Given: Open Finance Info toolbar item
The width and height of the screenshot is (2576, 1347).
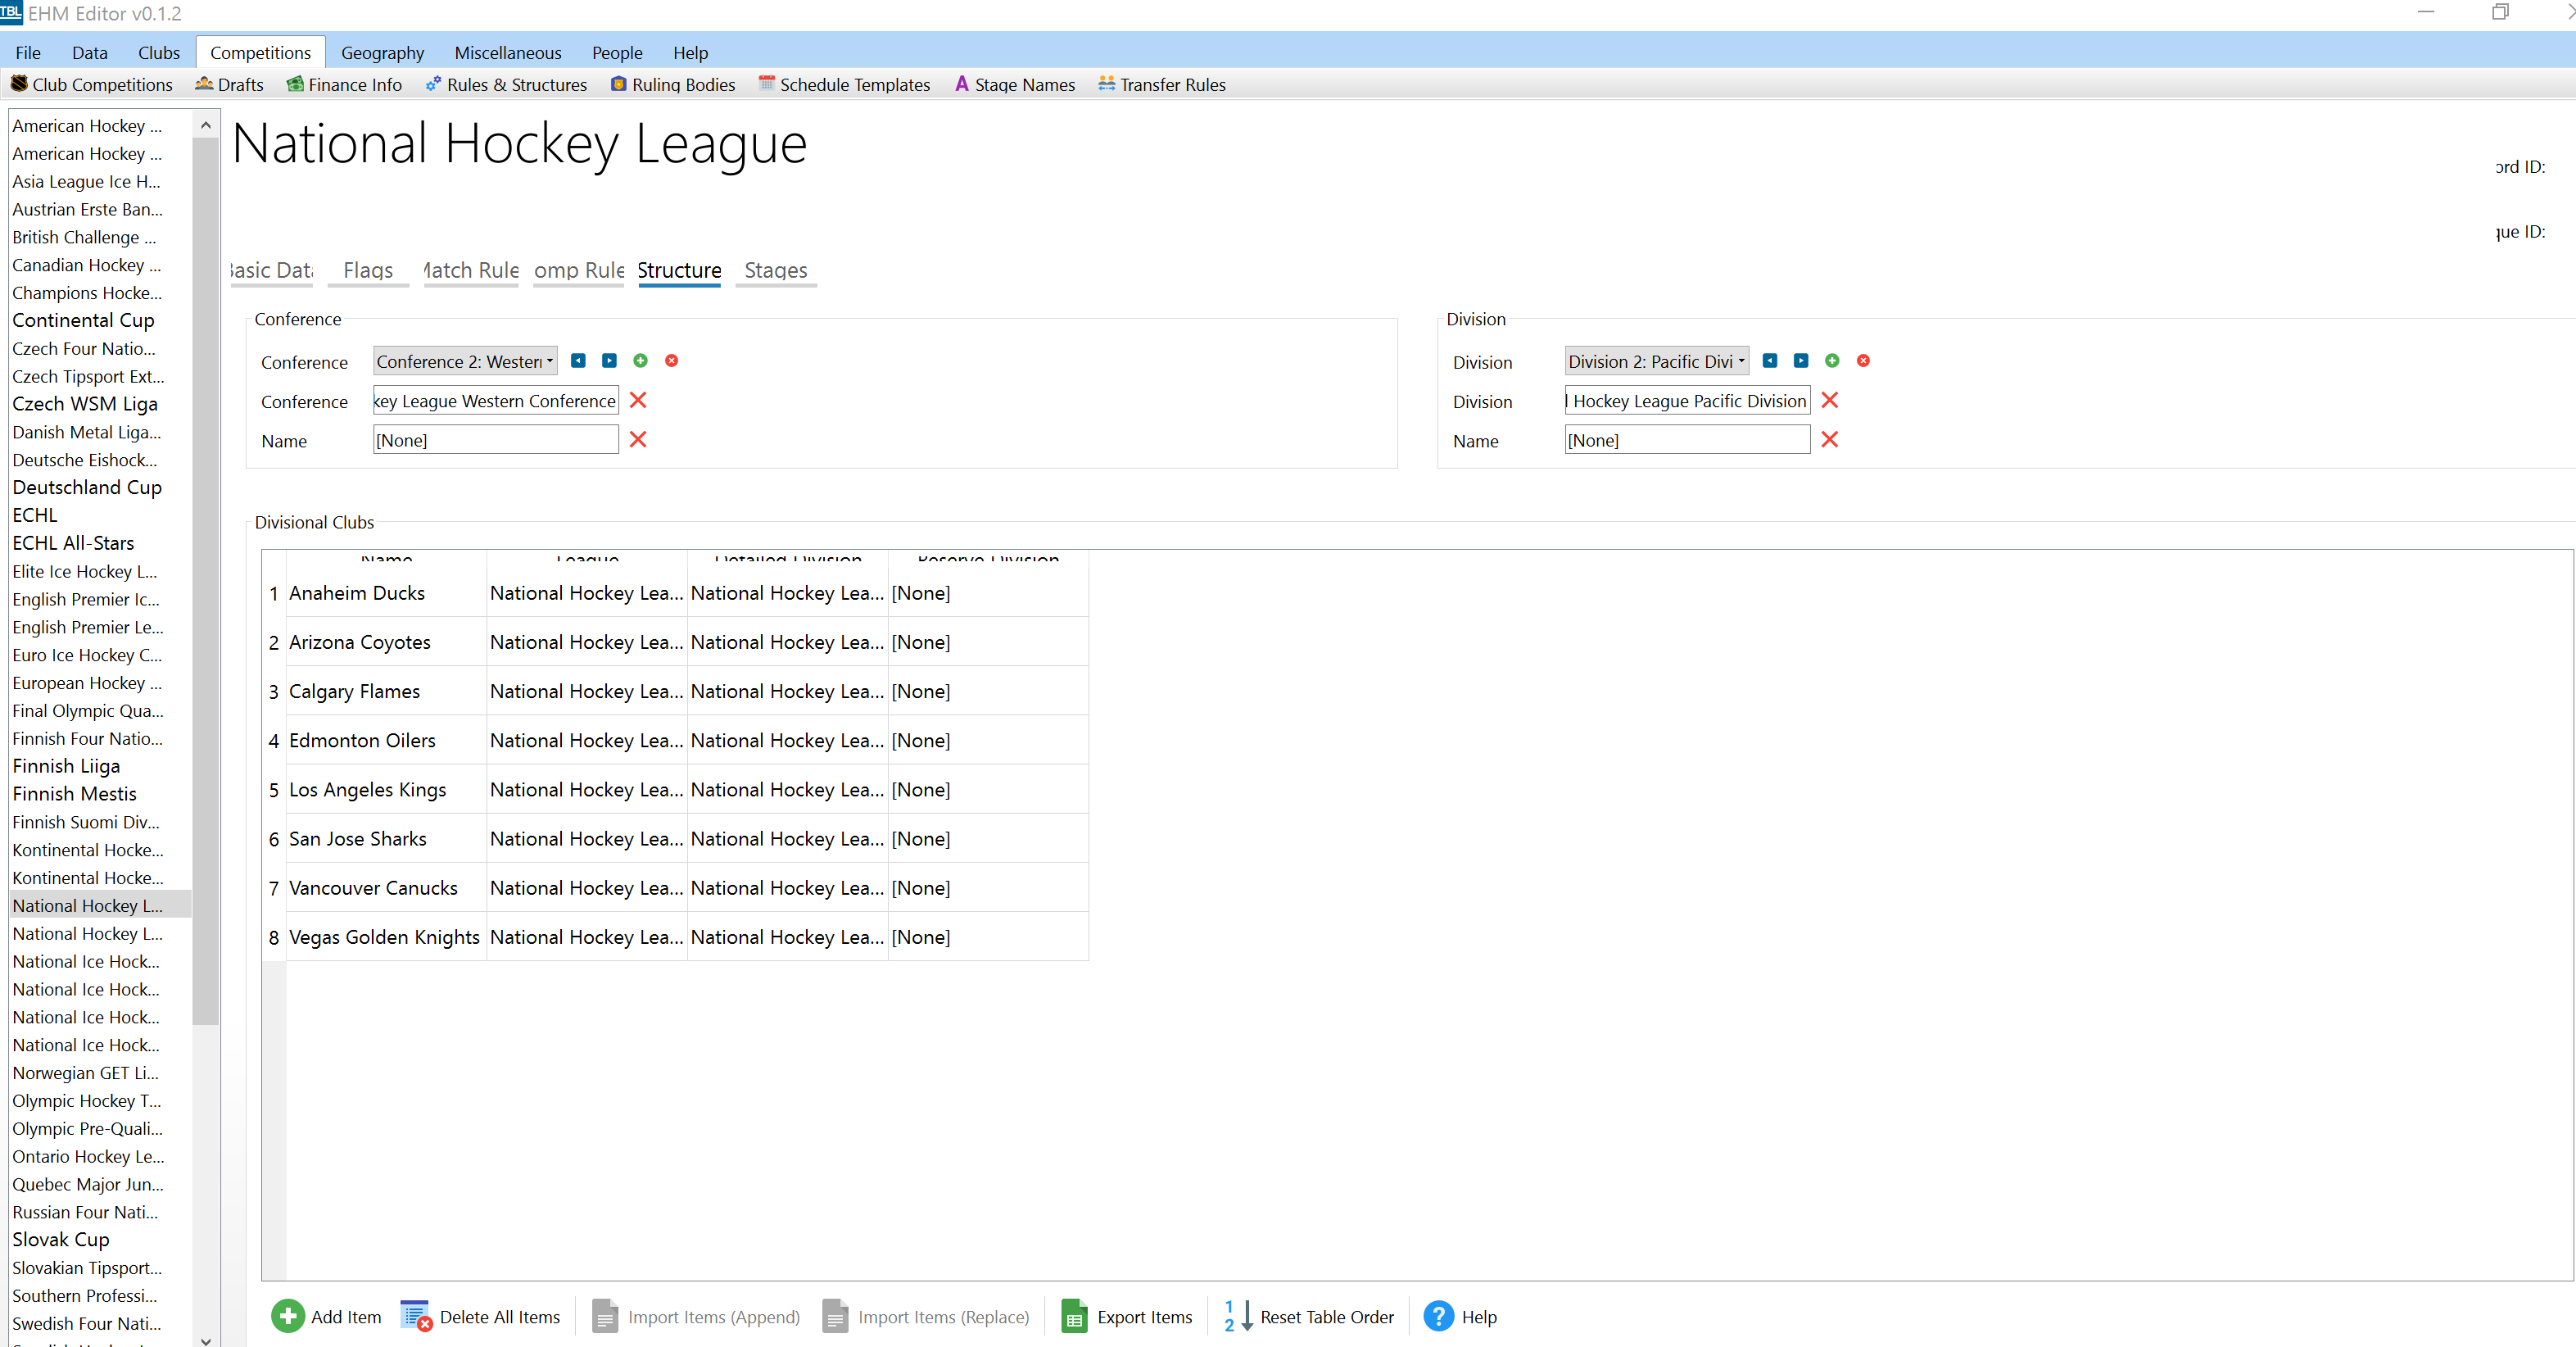Looking at the screenshot, I should (344, 85).
